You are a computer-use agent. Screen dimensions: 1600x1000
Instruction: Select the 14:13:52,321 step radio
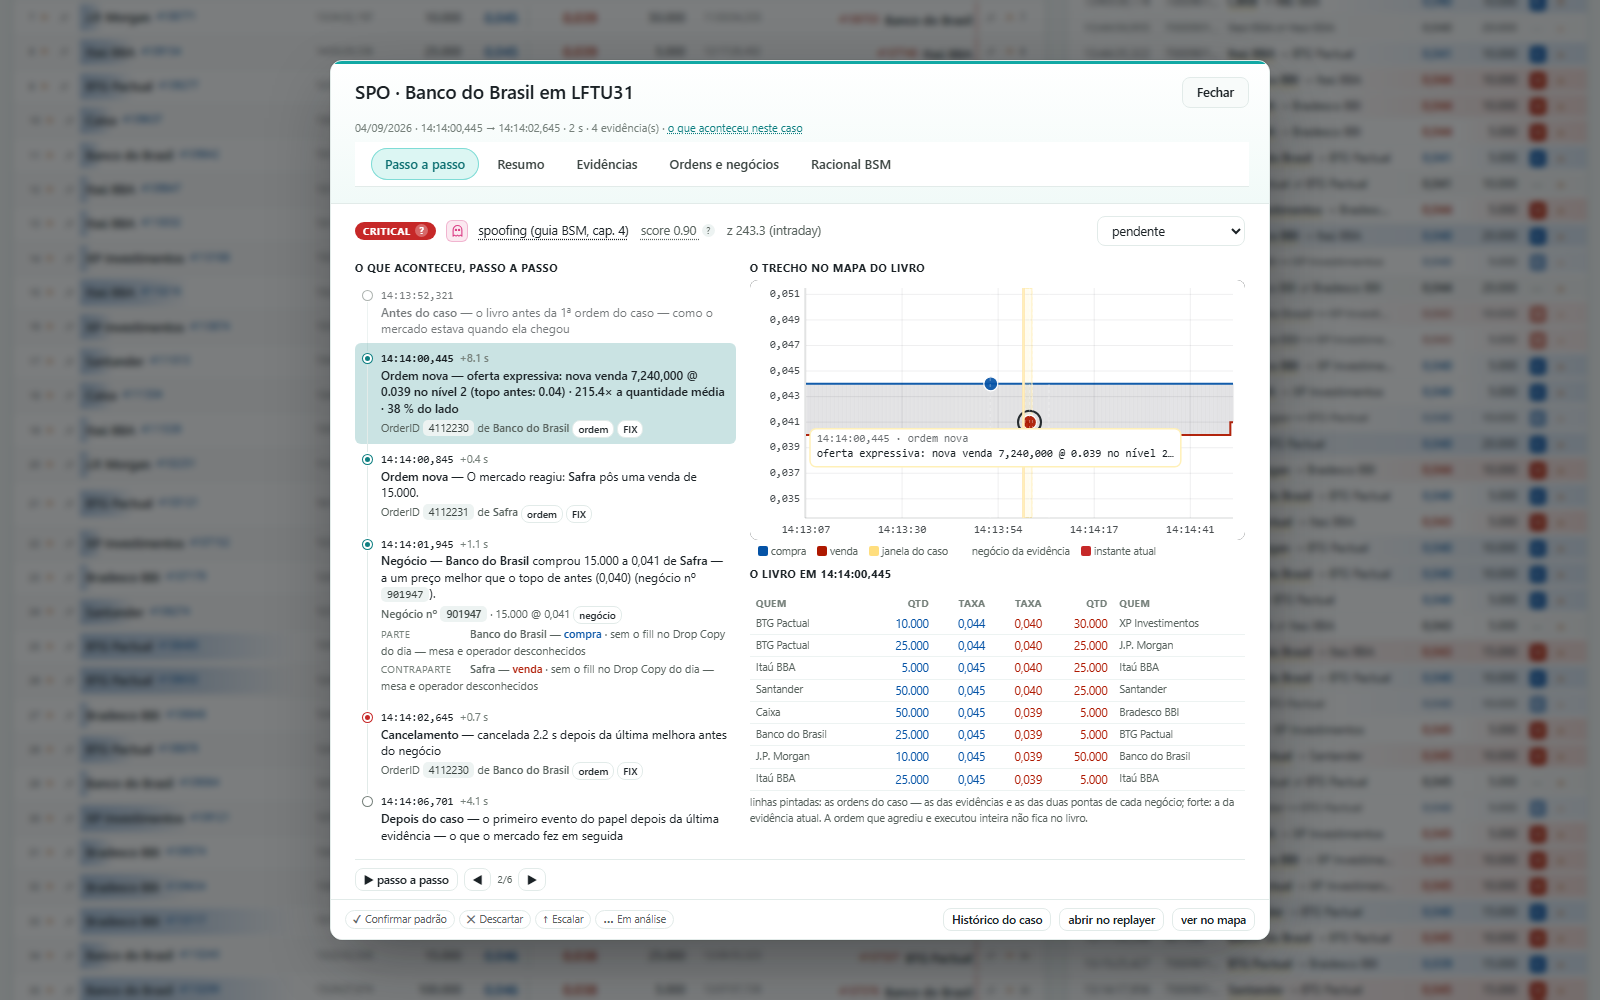click(x=367, y=296)
